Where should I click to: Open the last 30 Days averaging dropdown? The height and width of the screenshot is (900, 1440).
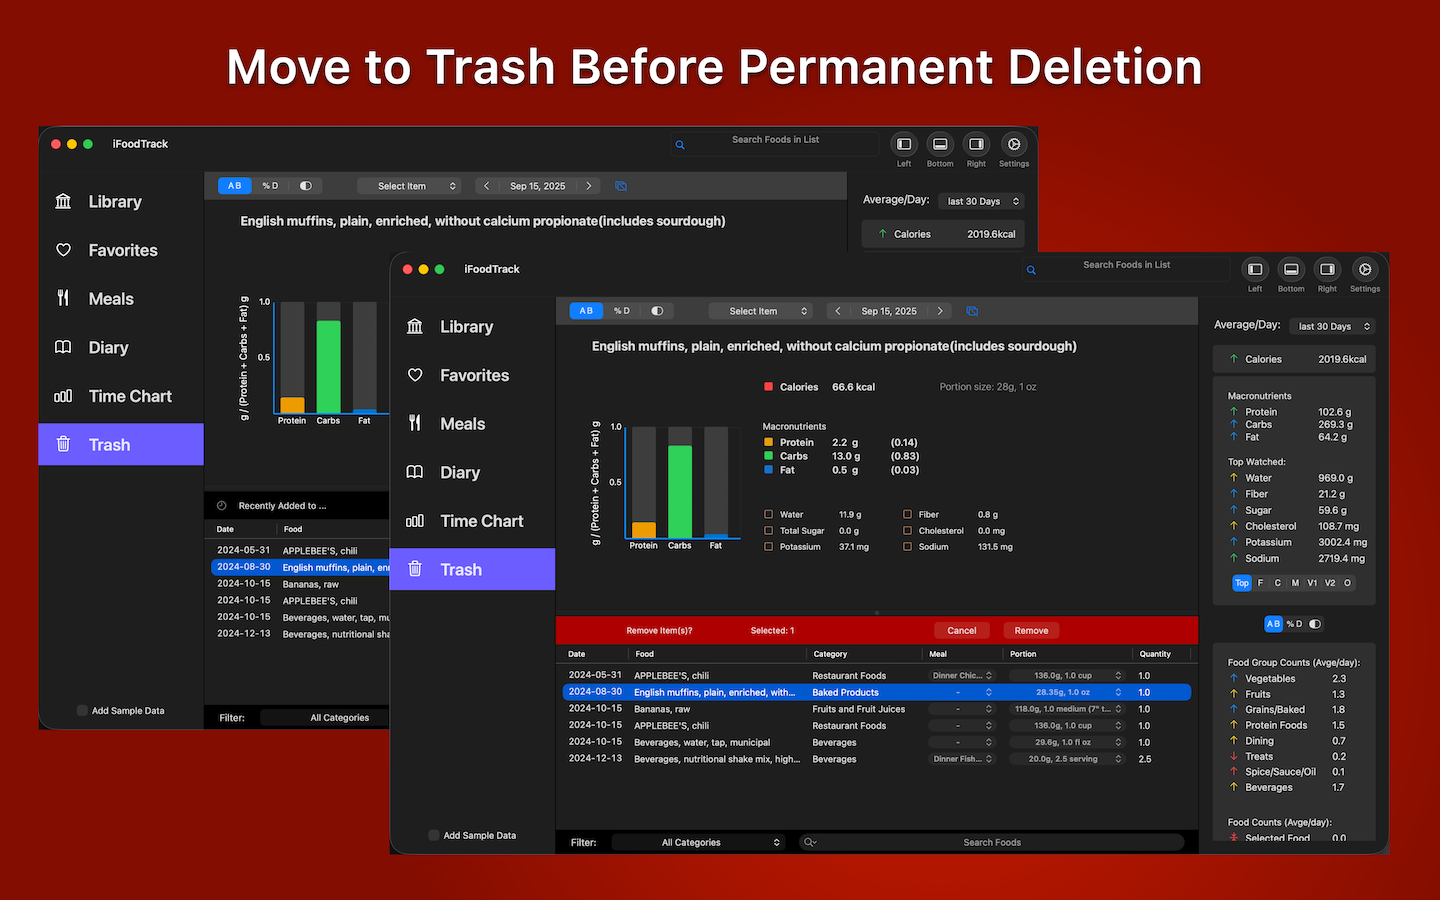pos(1332,326)
